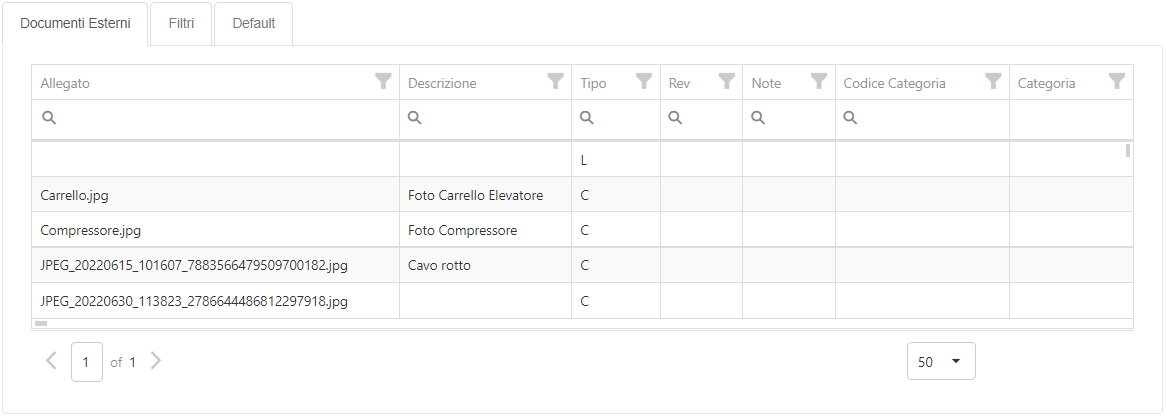This screenshot has width=1167, height=417.
Task: Open the filter icon on Codice Categoria column
Action: (x=993, y=82)
